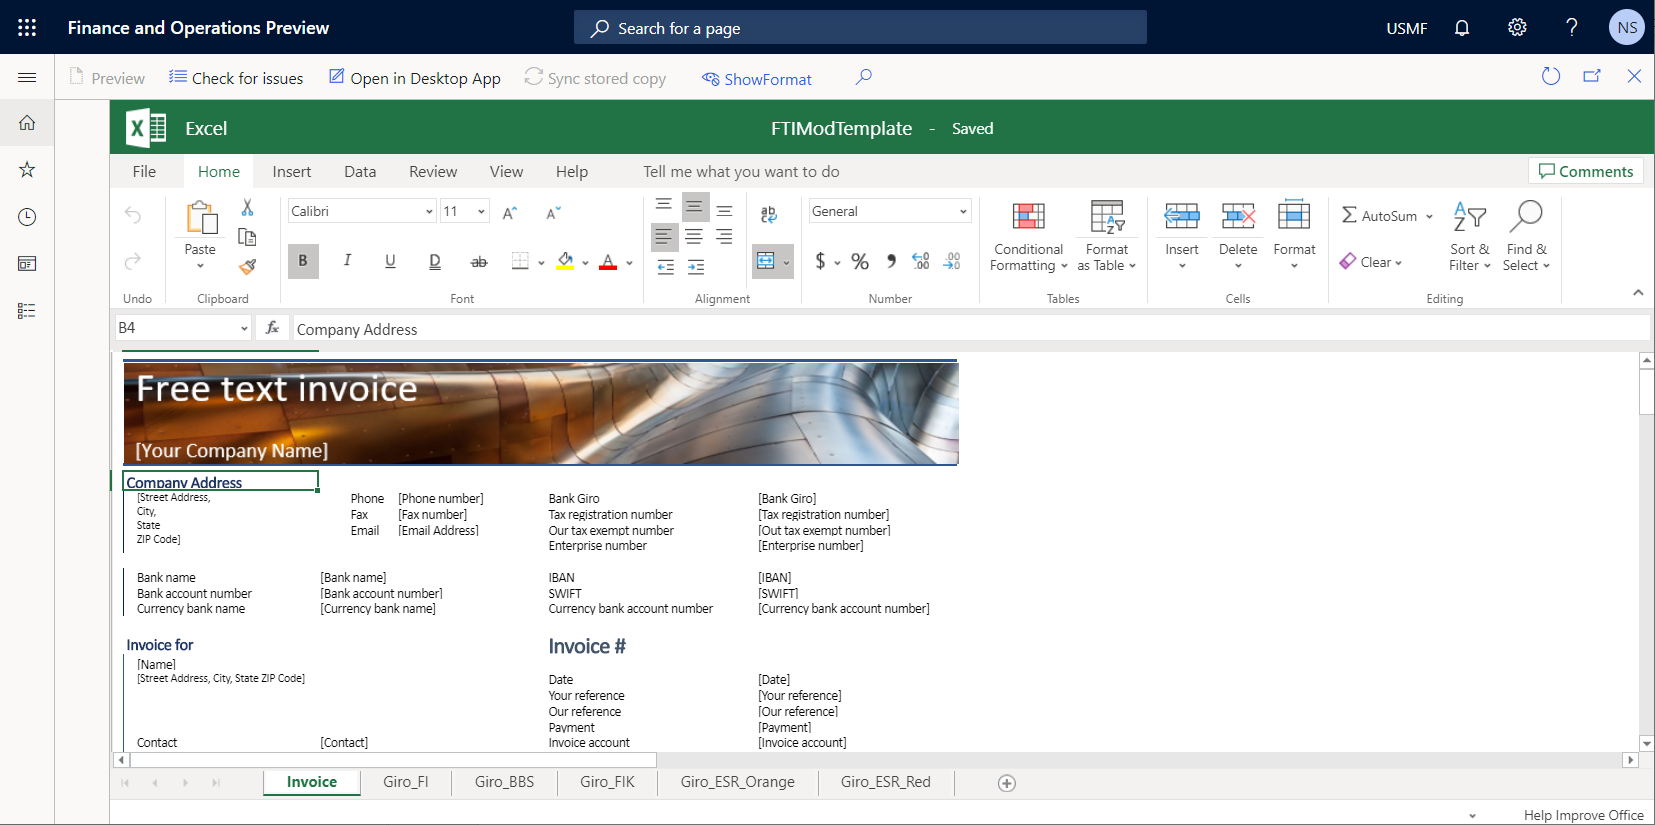This screenshot has width=1655, height=825.
Task: Open the General number format dropdown
Action: tap(963, 211)
